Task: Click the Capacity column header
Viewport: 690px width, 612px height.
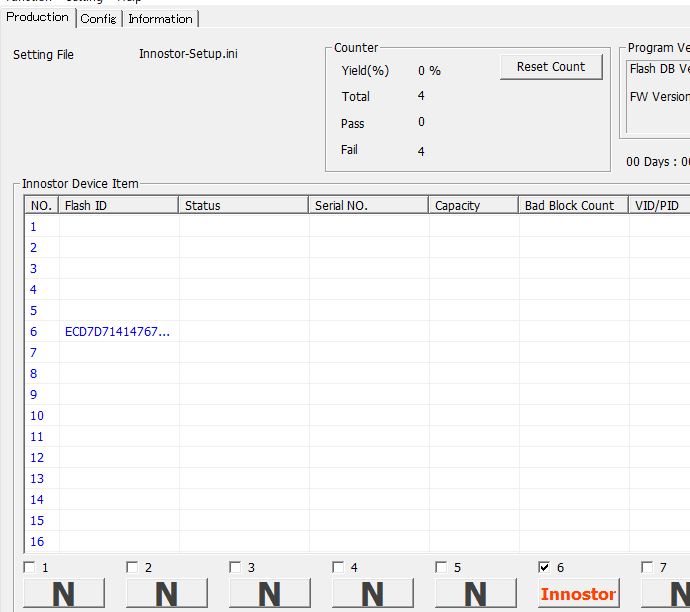Action: click(473, 205)
